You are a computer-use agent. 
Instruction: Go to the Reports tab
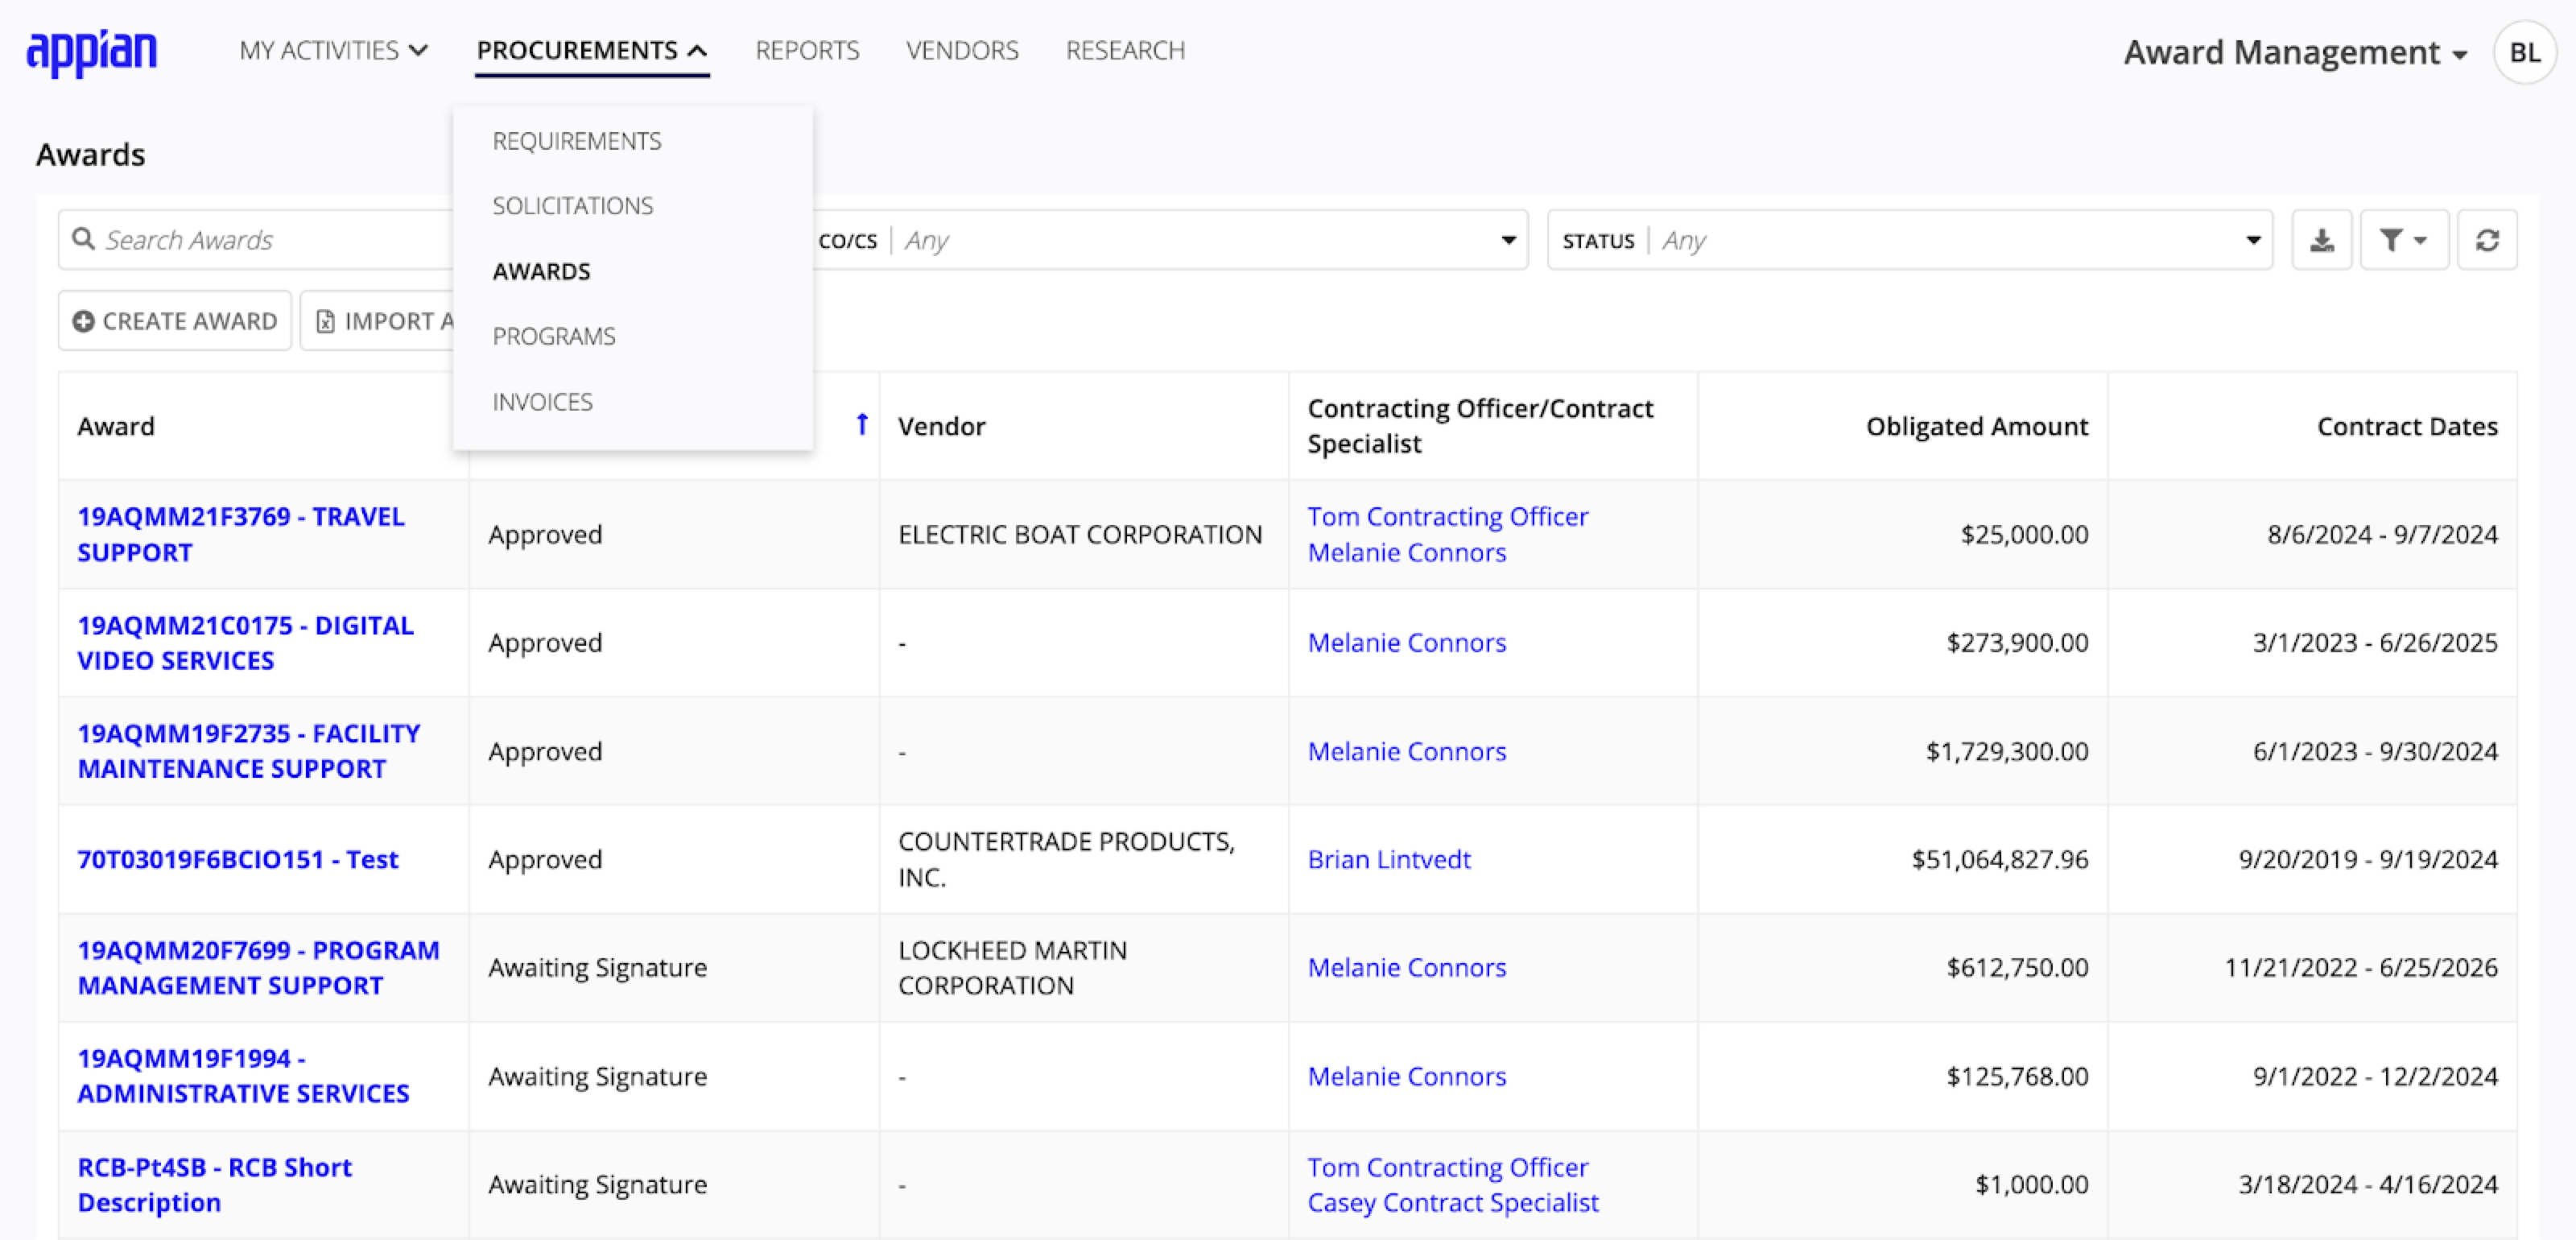pyautogui.click(x=807, y=50)
